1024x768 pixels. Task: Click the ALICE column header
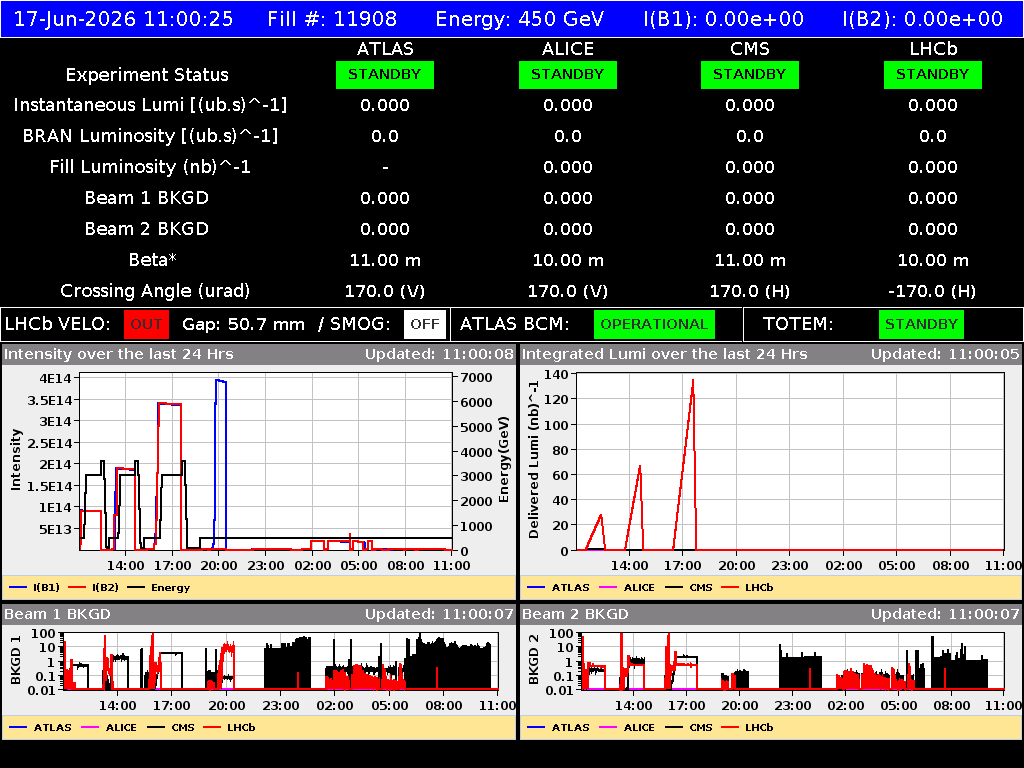568,49
